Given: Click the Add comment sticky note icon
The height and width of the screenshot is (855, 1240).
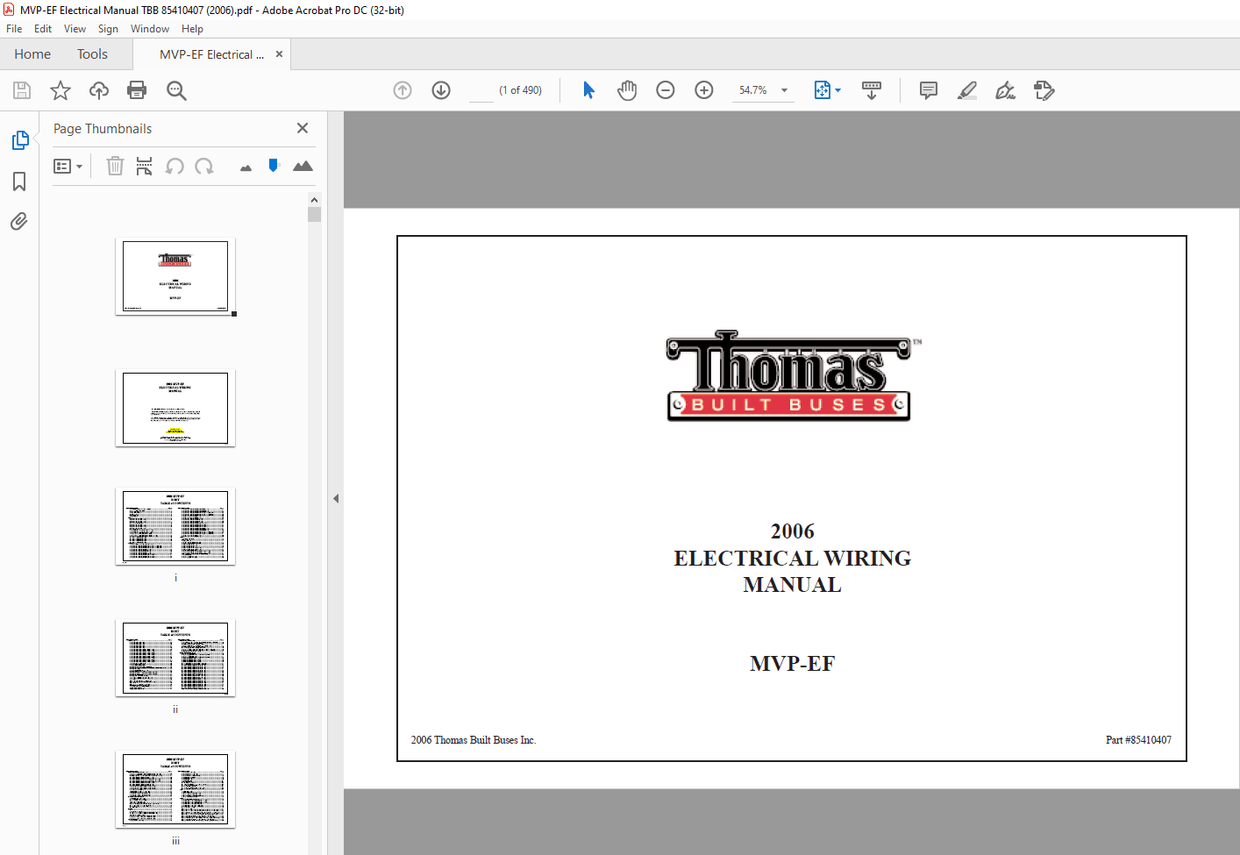Looking at the screenshot, I should [x=928, y=91].
